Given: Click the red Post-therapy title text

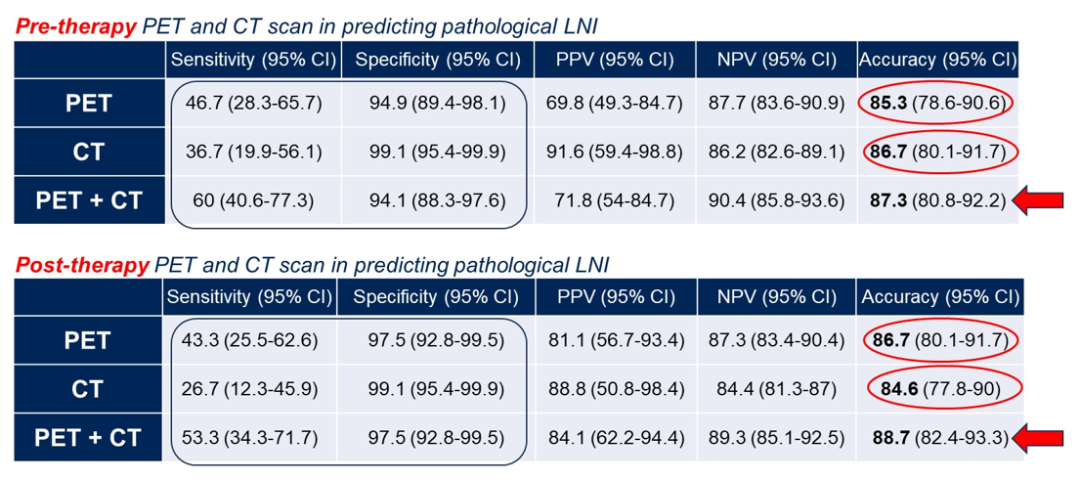Looking at the screenshot, I should (x=80, y=264).
